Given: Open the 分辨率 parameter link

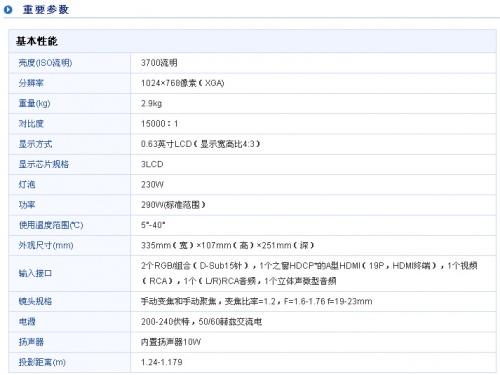Looking at the screenshot, I should coord(31,83).
